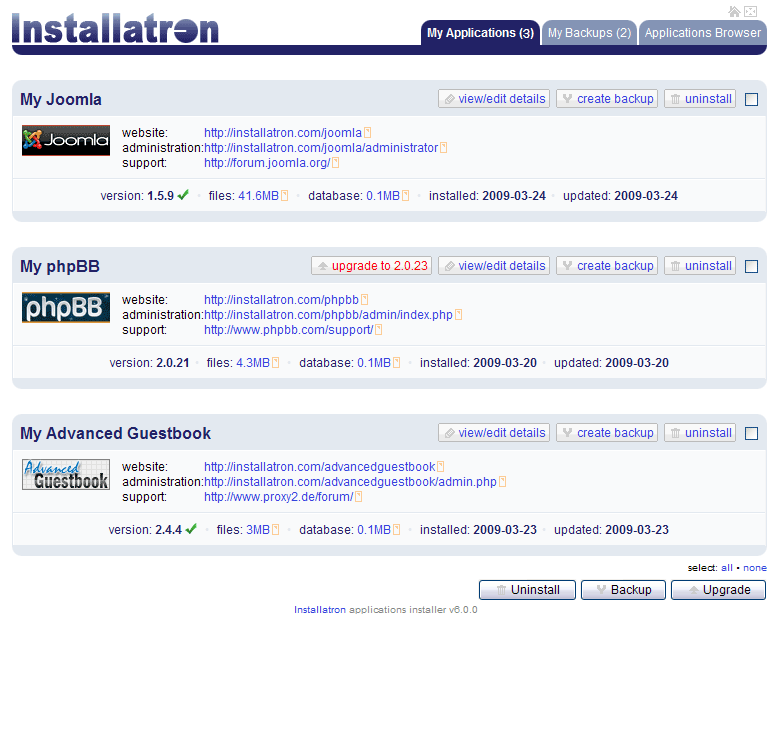Click the new-window icon after joomla/administrator link
780x736 pixels.
444,148
